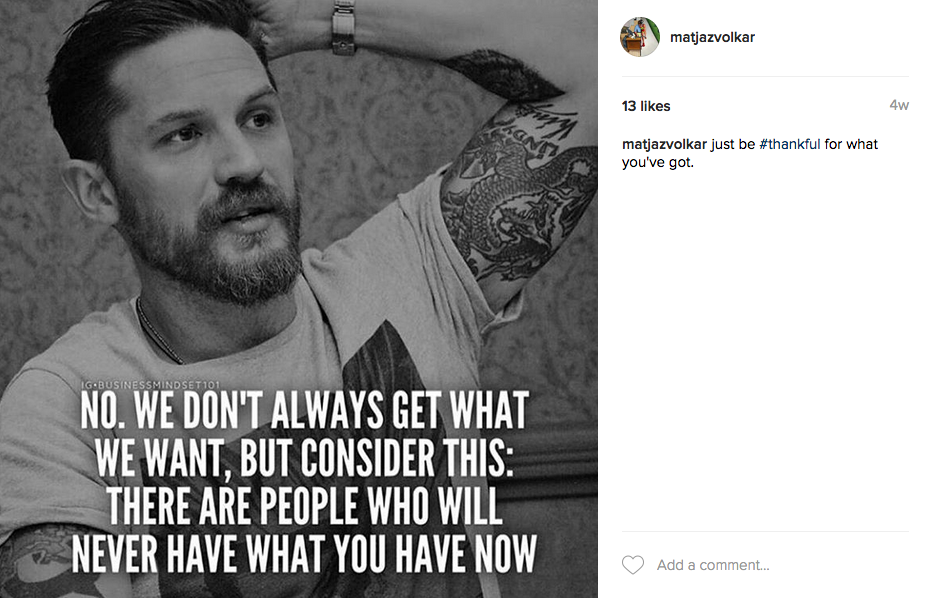Click quote line "WE WANT, BUT CONSIDER THIS:"
Screen dimensions: 932x598
pyautogui.click(x=304, y=458)
